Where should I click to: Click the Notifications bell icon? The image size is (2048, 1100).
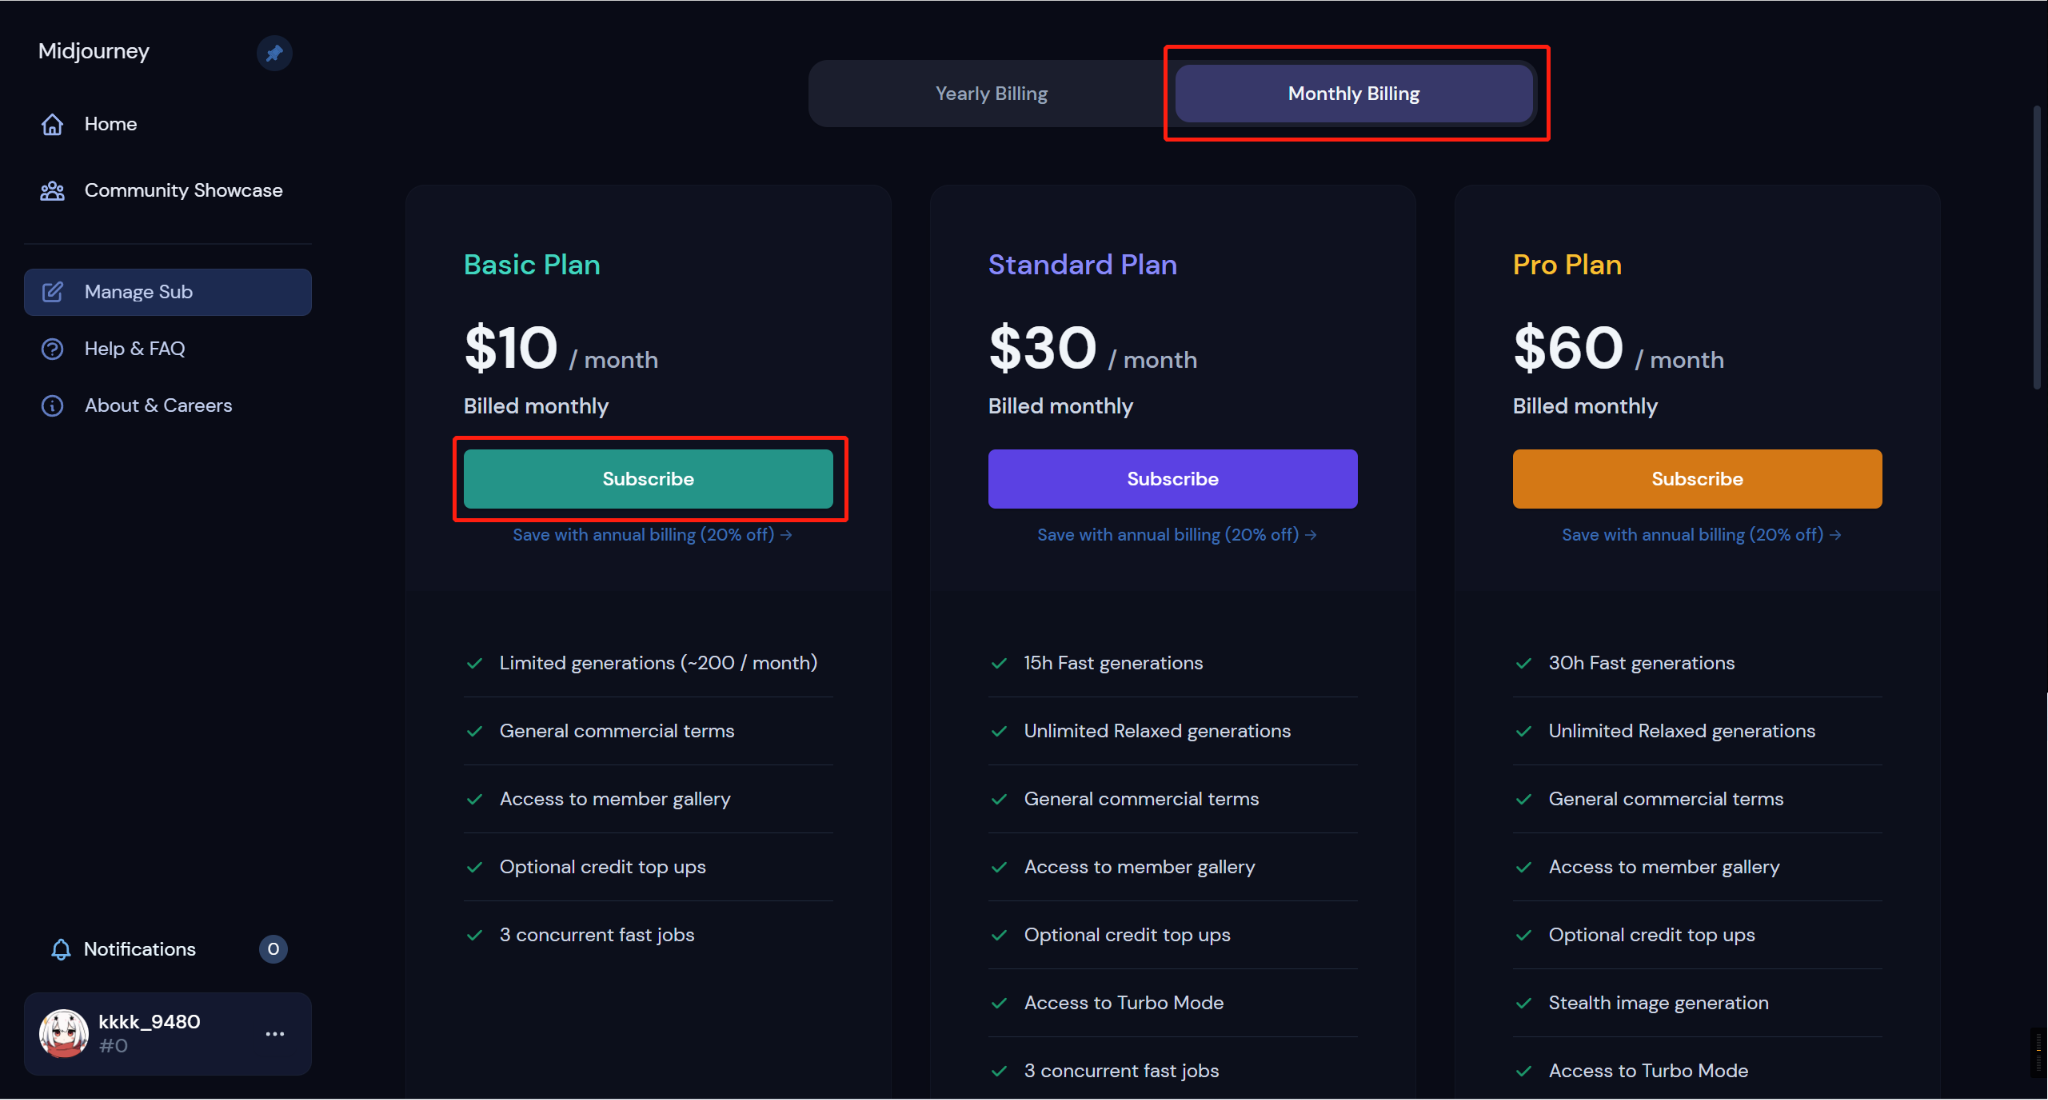coord(61,949)
